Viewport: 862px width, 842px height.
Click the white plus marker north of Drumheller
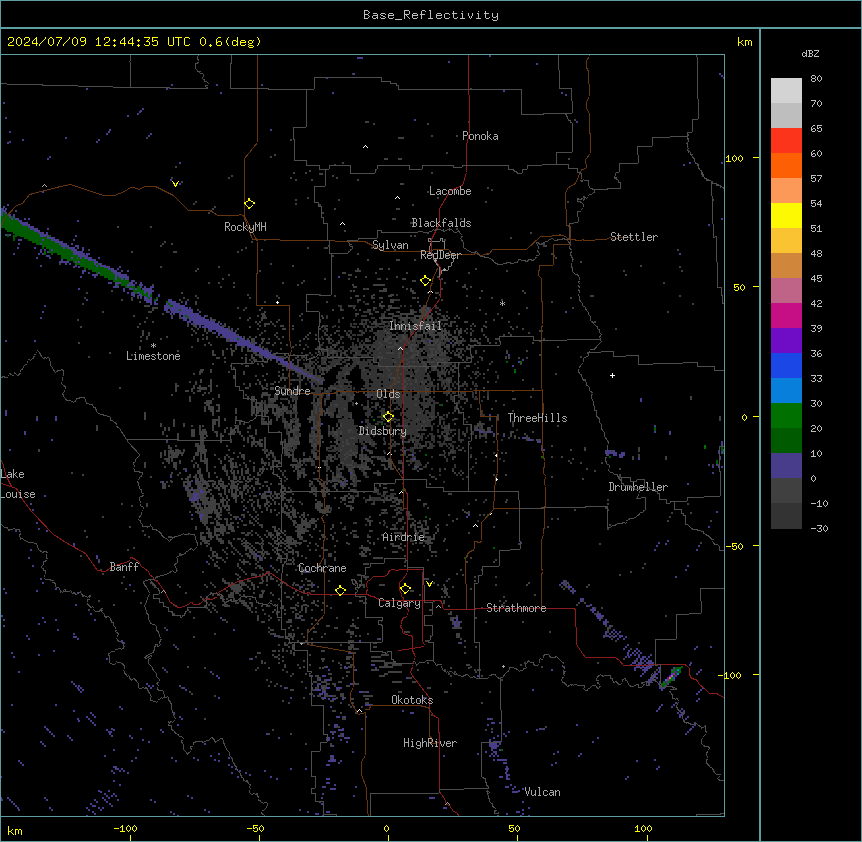612,375
